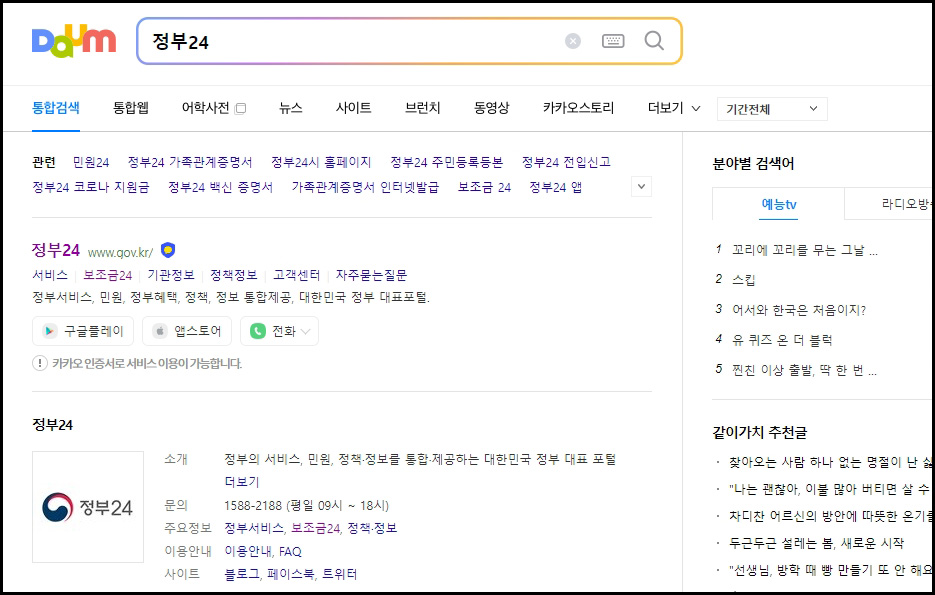Open related search 가족관계증명서 인터넷발급
Viewport: 935px width, 595px height.
pyautogui.click(x=365, y=187)
